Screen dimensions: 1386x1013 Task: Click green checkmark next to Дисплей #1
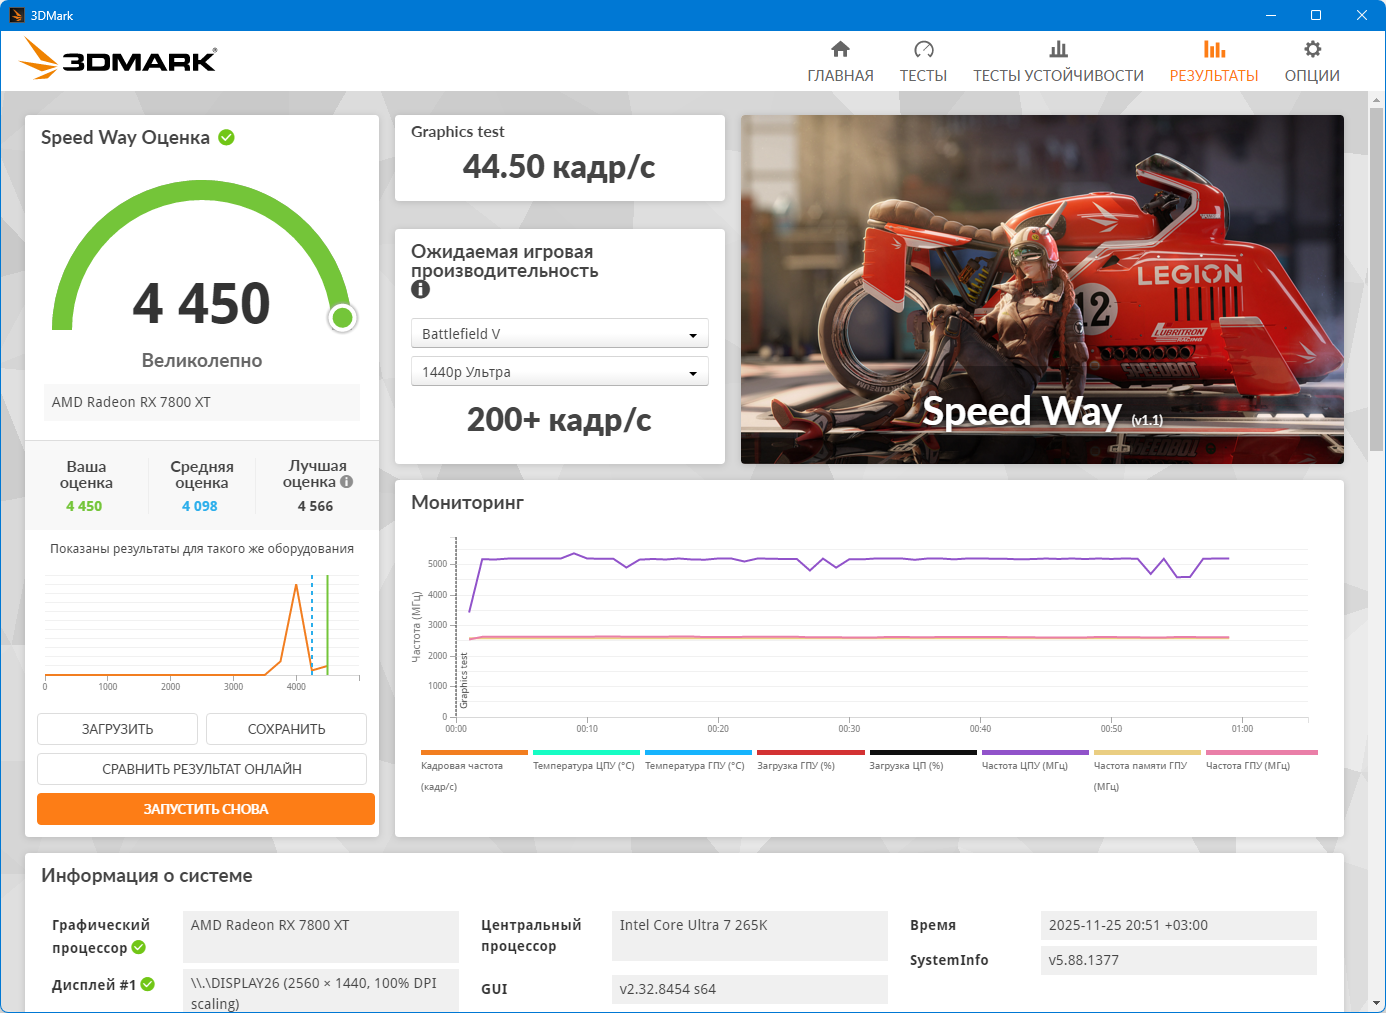148,985
